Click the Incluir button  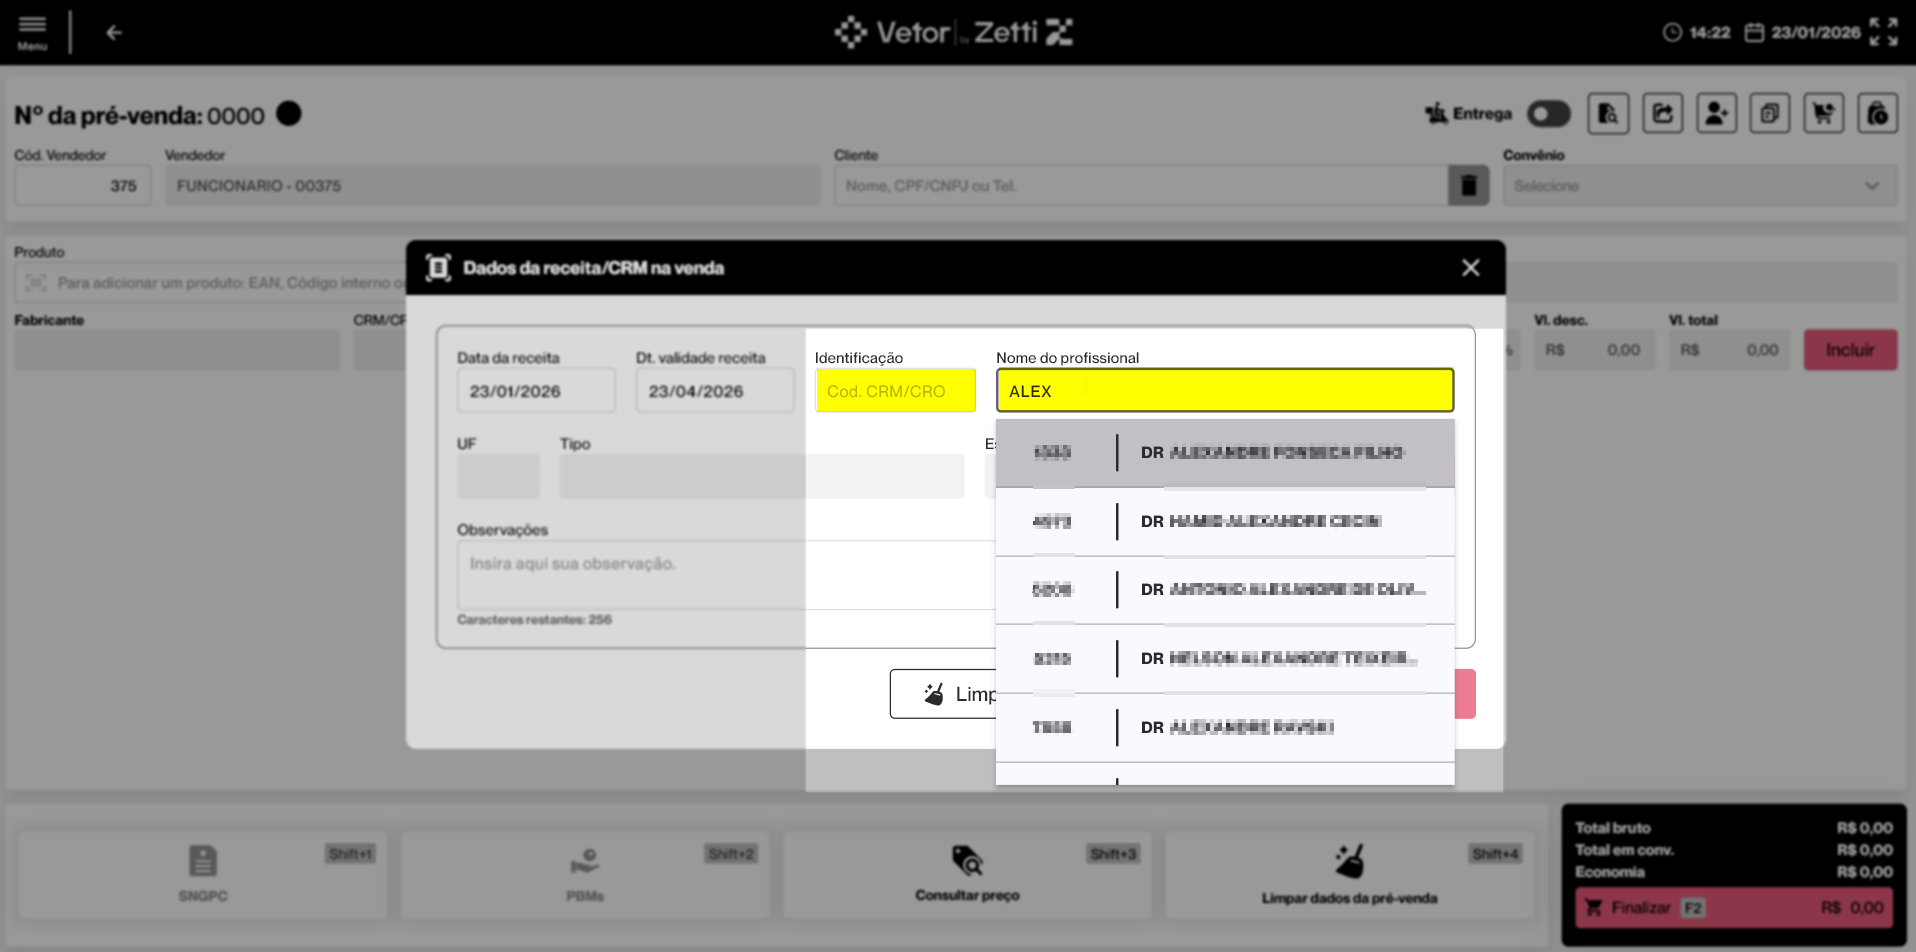pos(1850,350)
